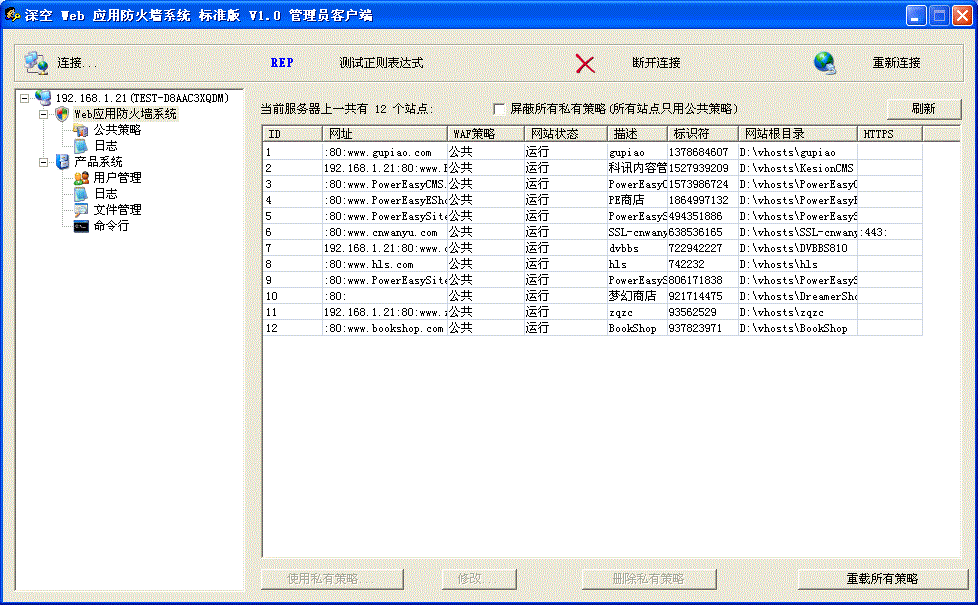This screenshot has width=978, height=605.
Task: Click the 标识符 column header
Action: [x=703, y=134]
